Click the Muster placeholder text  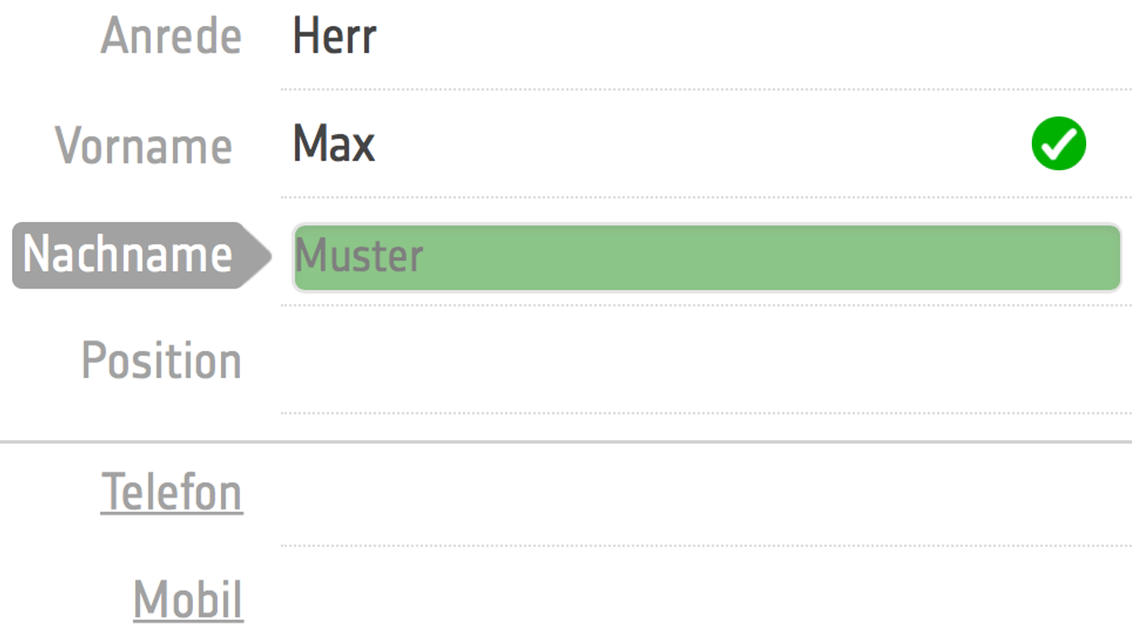click(x=359, y=255)
